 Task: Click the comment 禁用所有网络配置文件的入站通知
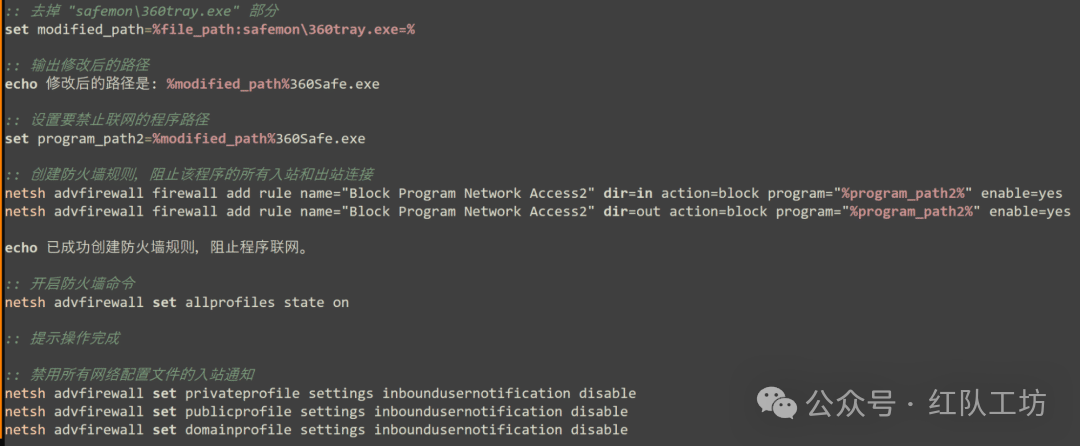(x=130, y=374)
